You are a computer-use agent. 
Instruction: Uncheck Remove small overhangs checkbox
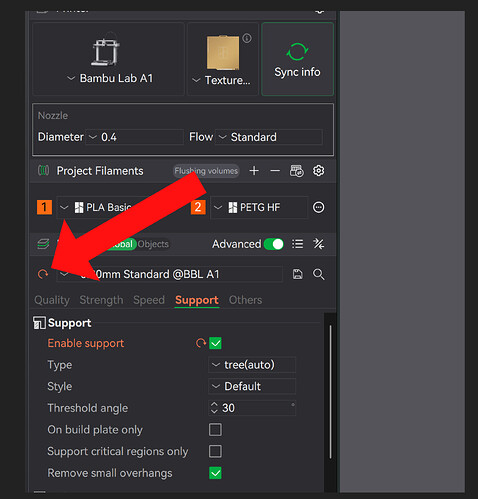215,473
